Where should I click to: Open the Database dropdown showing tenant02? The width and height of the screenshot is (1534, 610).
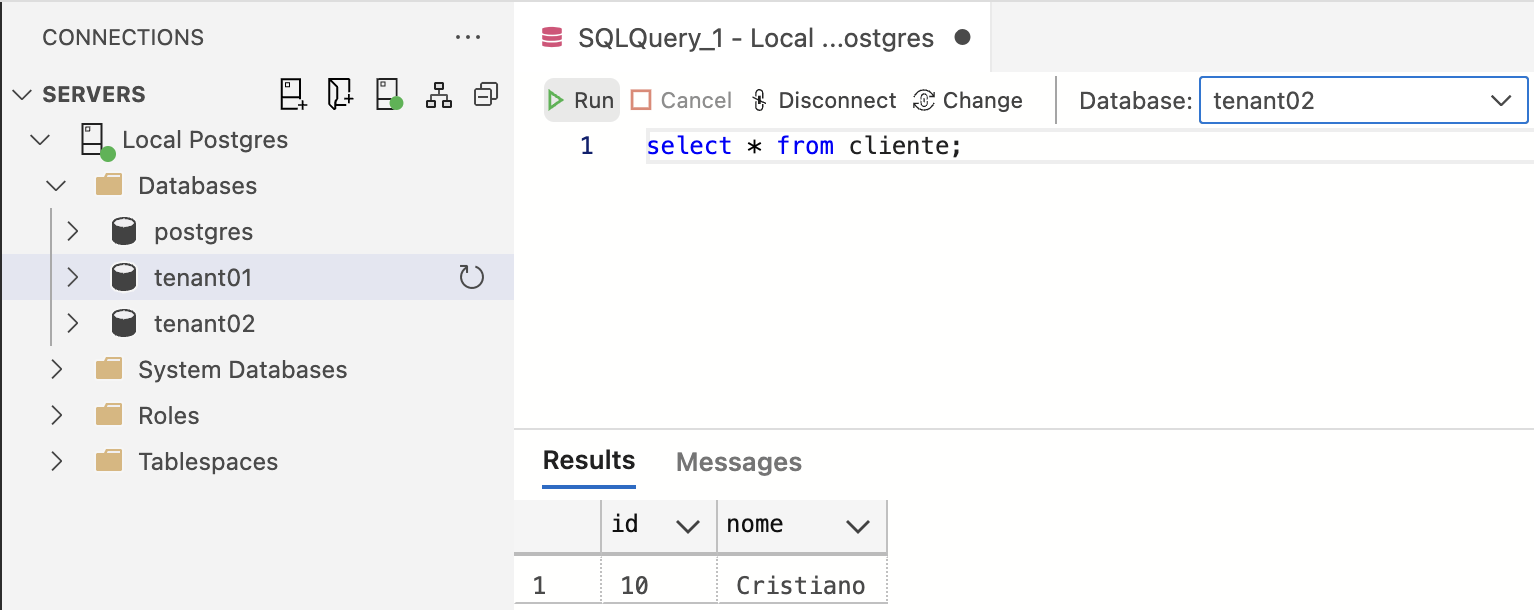[x=1363, y=101]
